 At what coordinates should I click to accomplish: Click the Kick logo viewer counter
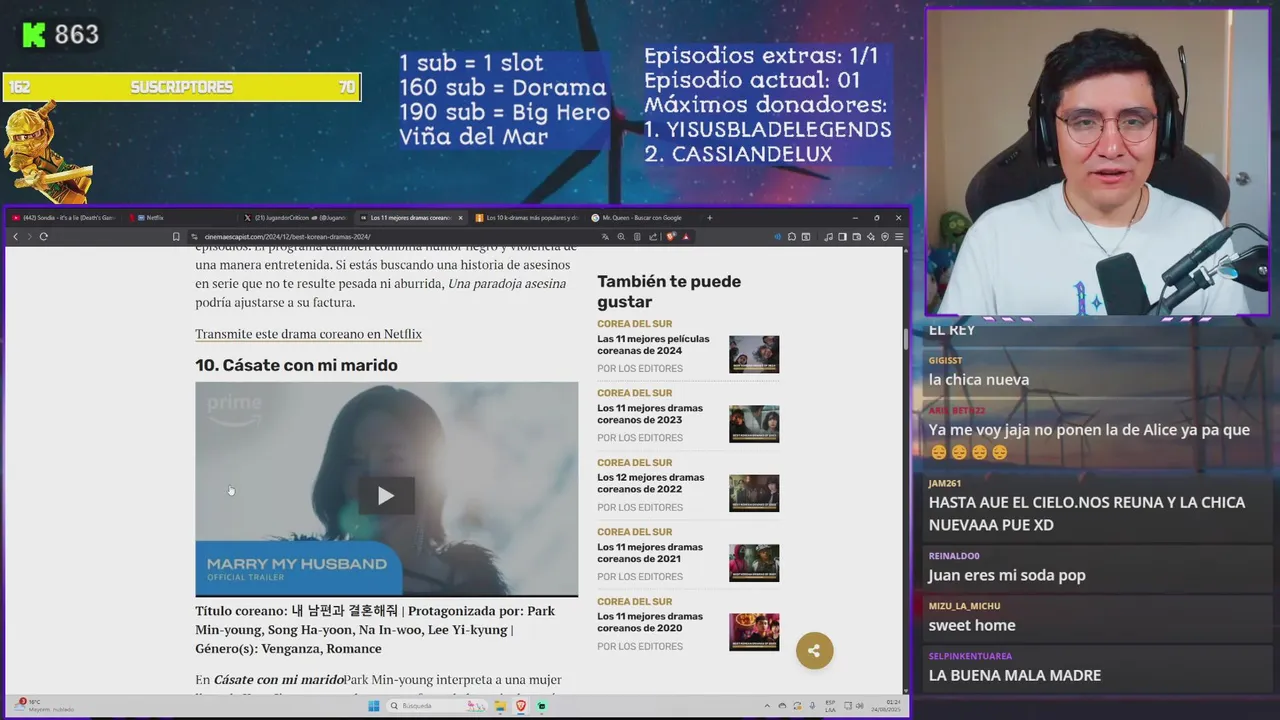pos(60,35)
